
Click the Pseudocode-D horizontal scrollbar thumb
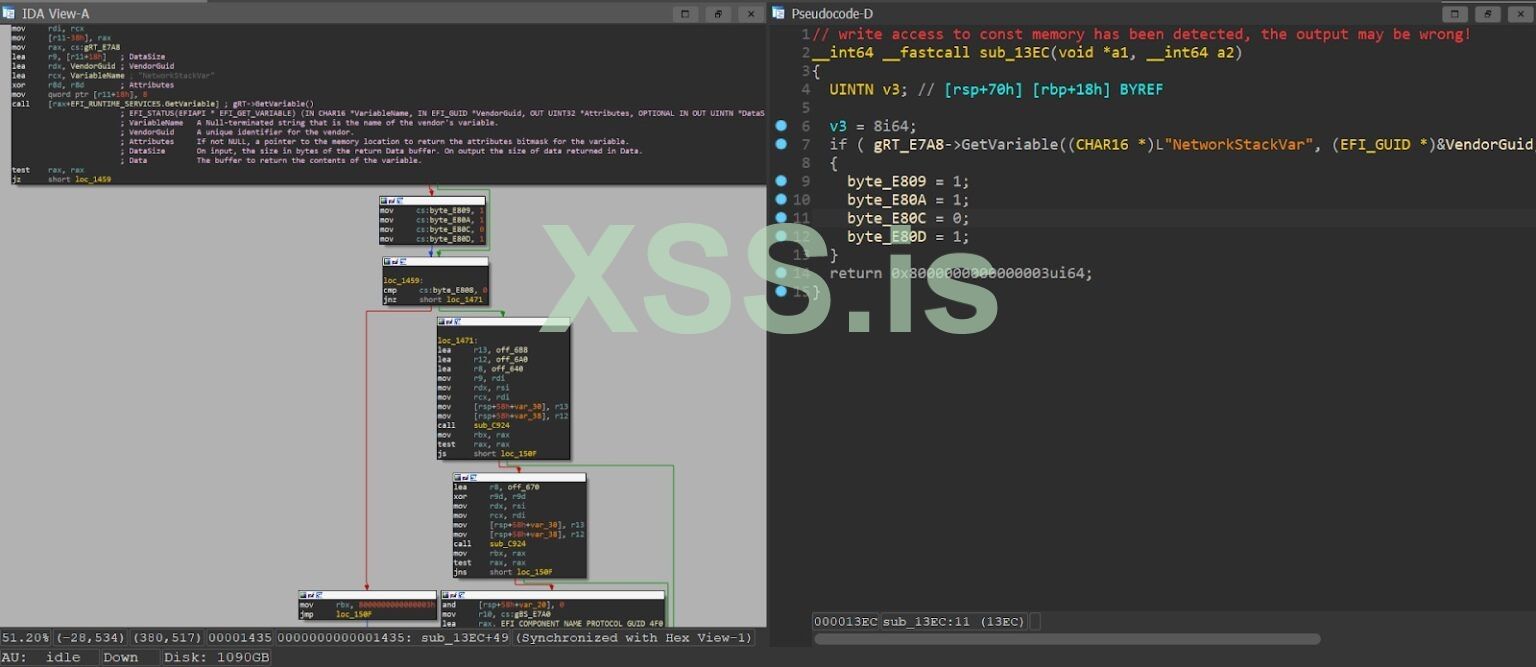[1067, 639]
